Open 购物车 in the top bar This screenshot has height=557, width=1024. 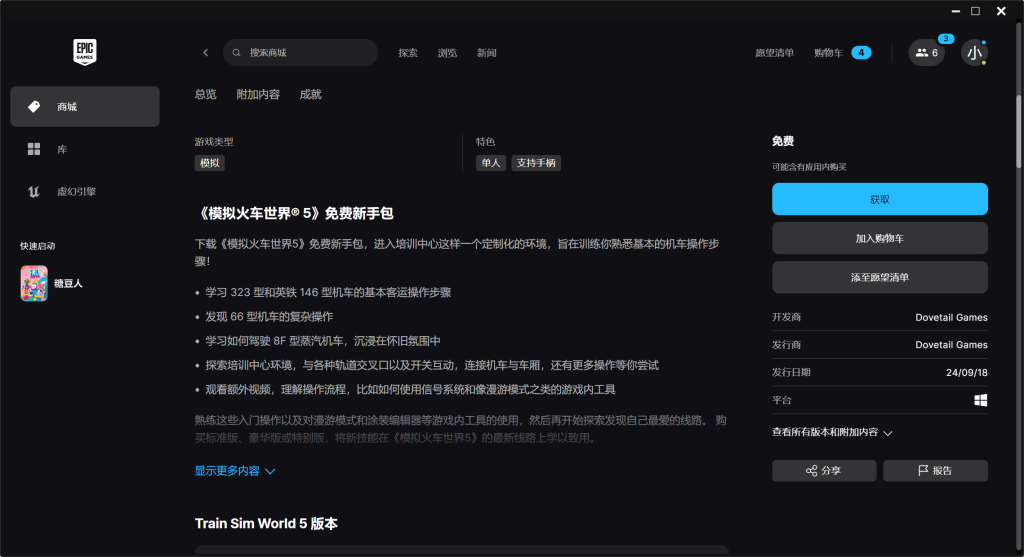pyautogui.click(x=828, y=53)
